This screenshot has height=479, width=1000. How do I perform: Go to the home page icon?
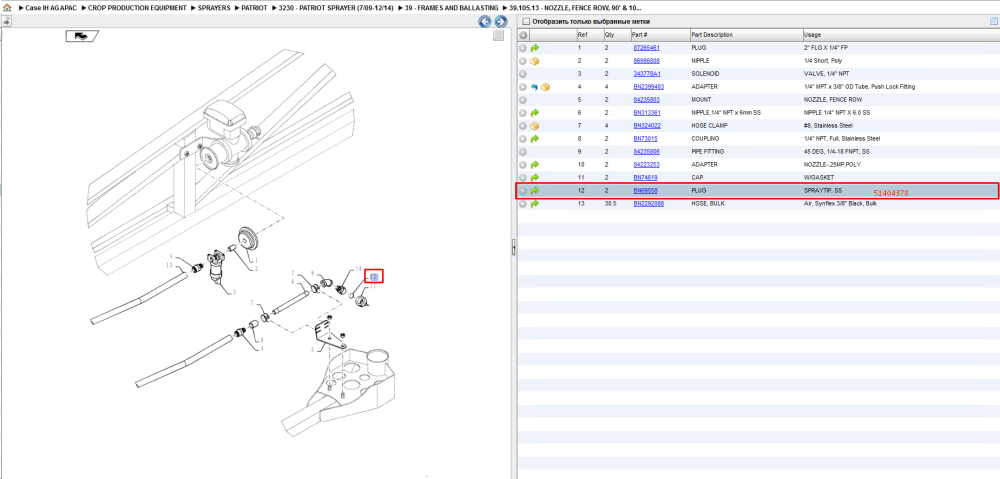tap(8, 8)
